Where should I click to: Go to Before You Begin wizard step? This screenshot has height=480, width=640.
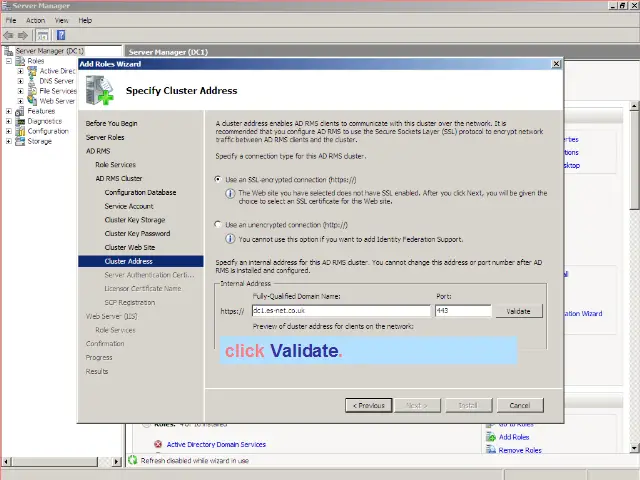111,123
